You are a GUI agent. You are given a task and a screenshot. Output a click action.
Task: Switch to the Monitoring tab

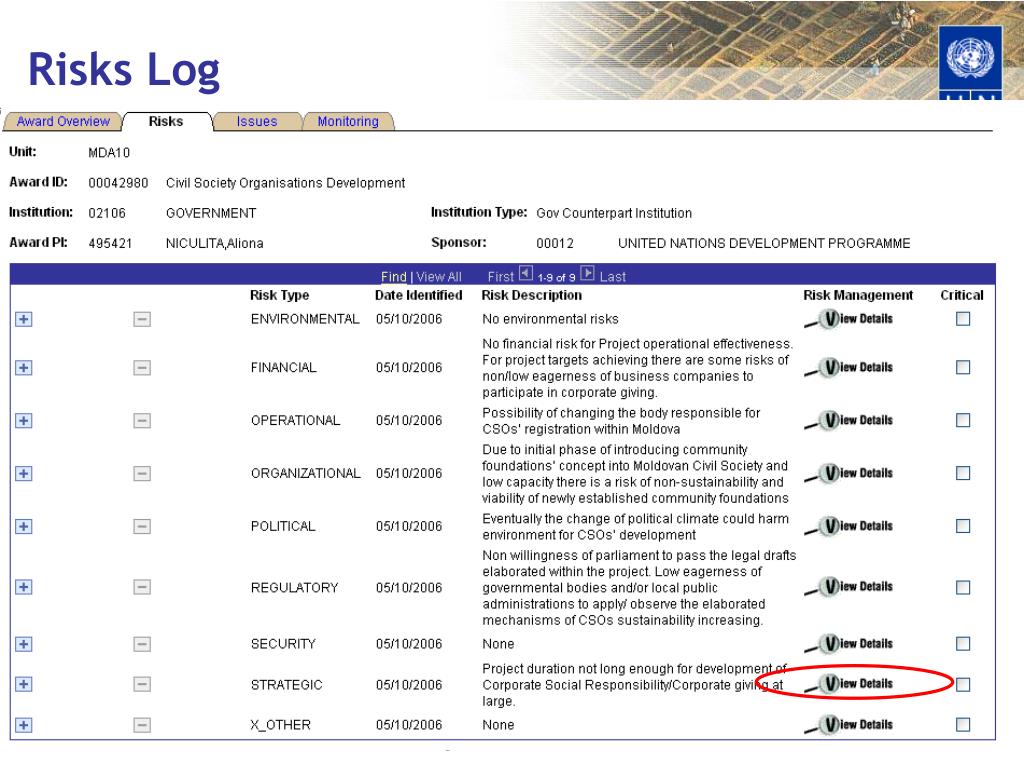[348, 121]
